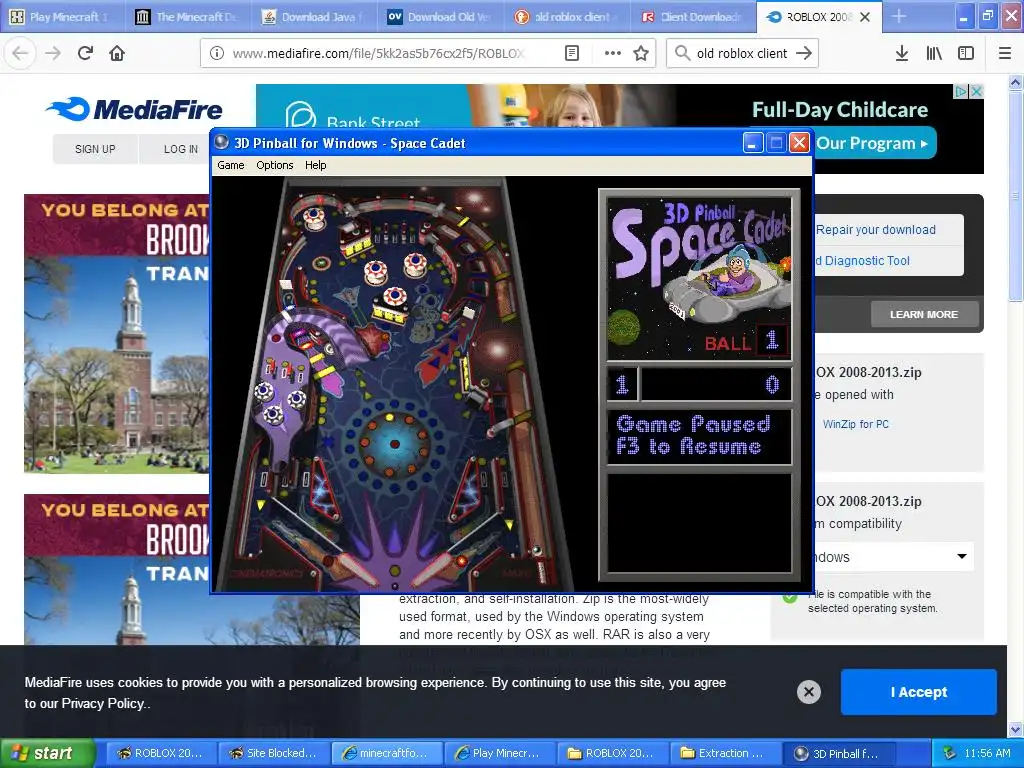Open the Firefox hamburger menu
Screen dimensions: 1024x768
pos(1005,54)
